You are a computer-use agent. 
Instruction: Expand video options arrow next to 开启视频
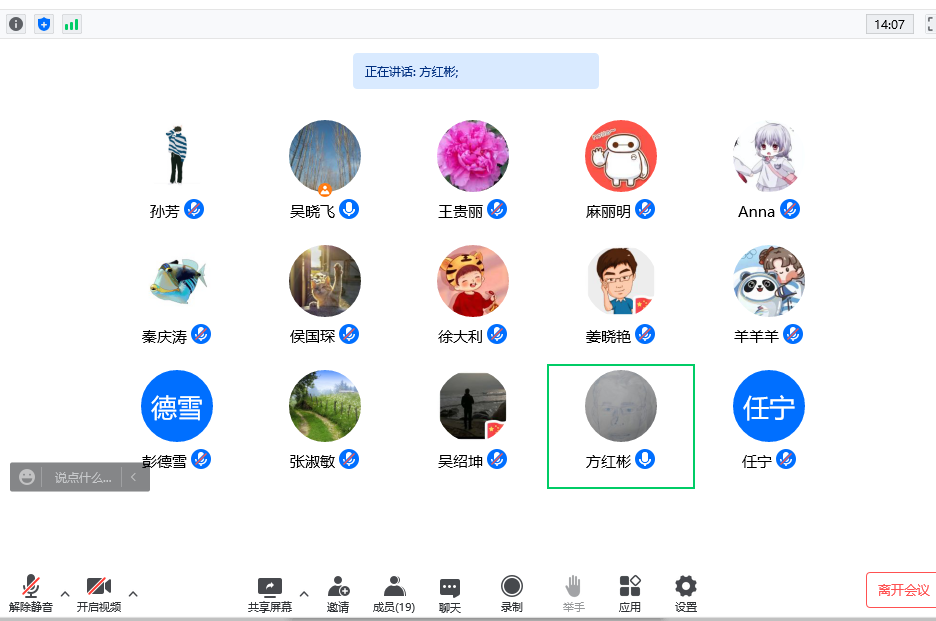(133, 594)
